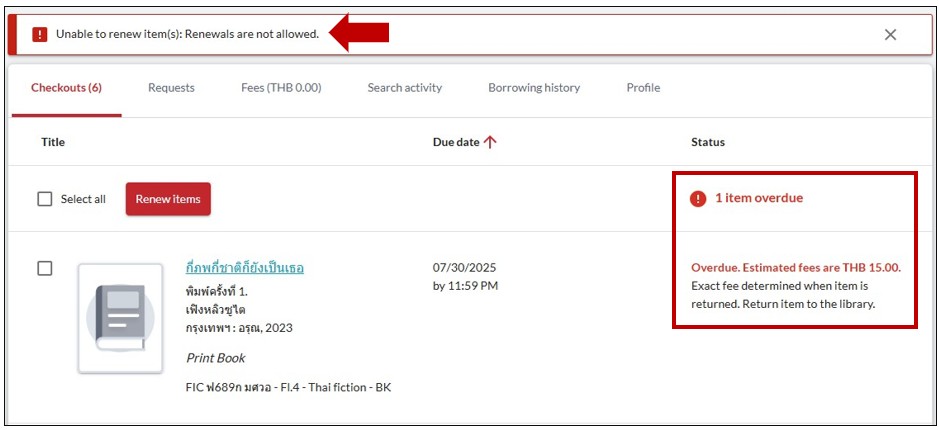Image resolution: width=939 pixels, height=430 pixels.
Task: View the Borrowing history tab
Action: (534, 88)
